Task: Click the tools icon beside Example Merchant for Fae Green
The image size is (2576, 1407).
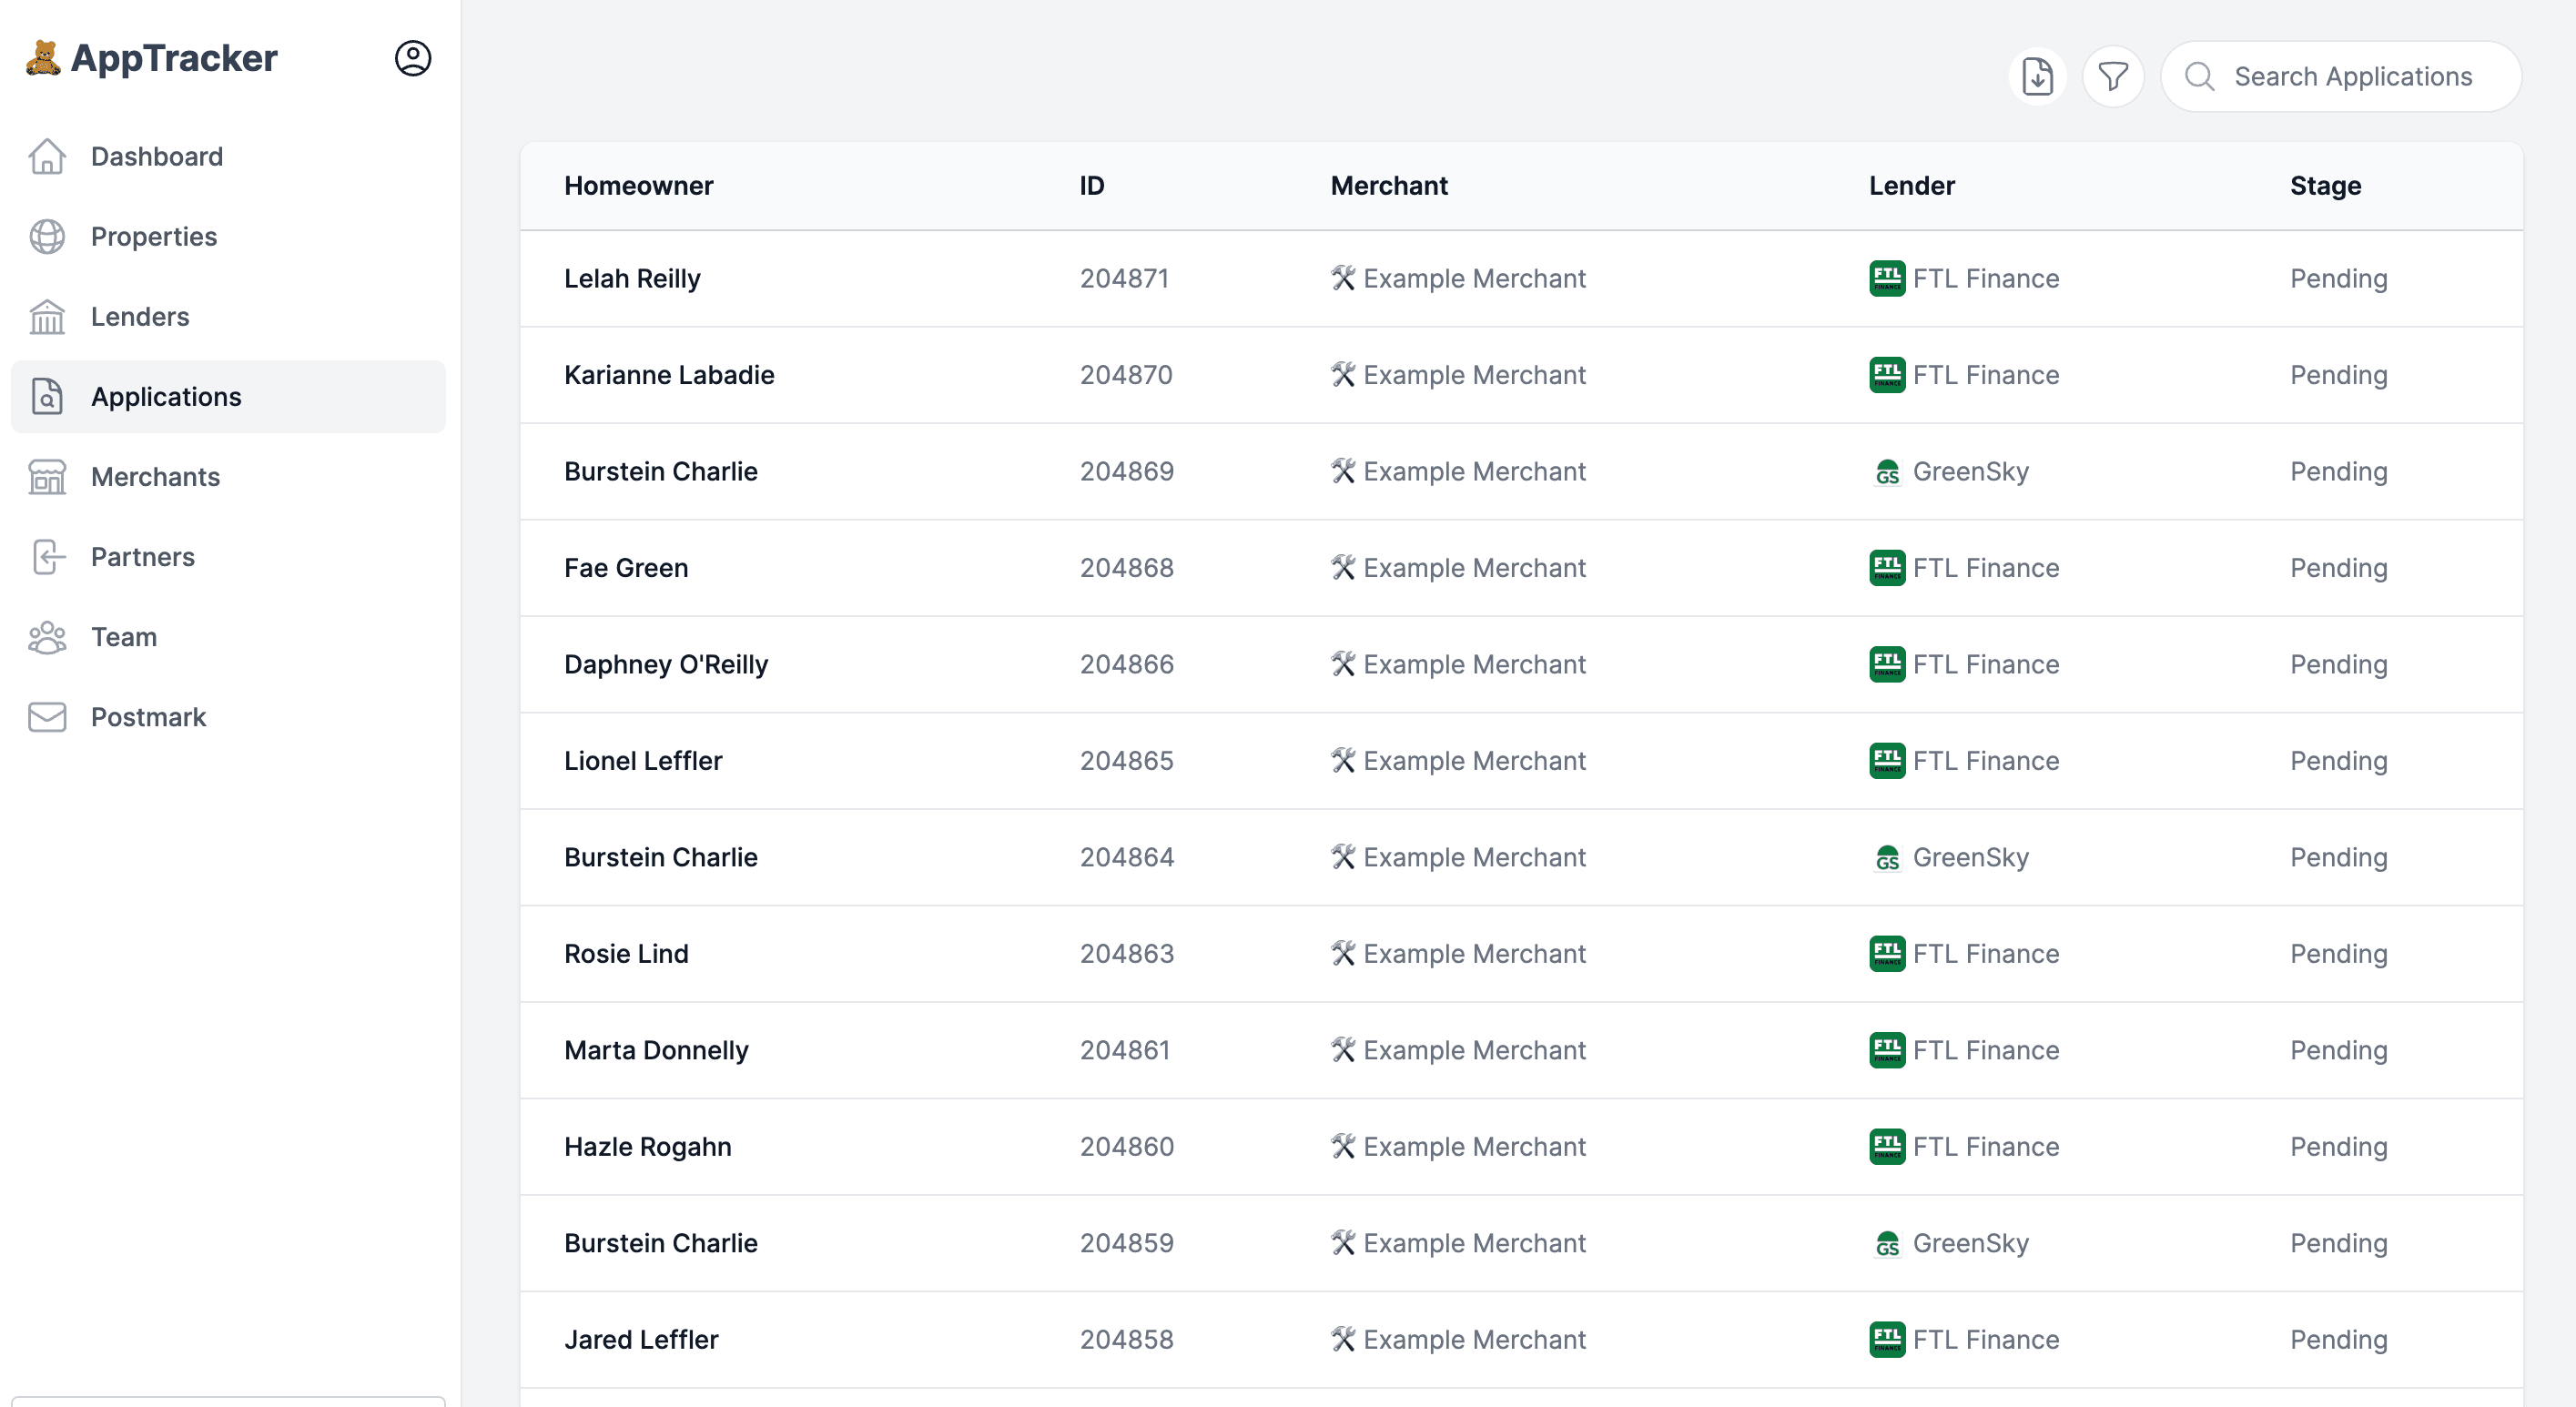Action: [1344, 567]
